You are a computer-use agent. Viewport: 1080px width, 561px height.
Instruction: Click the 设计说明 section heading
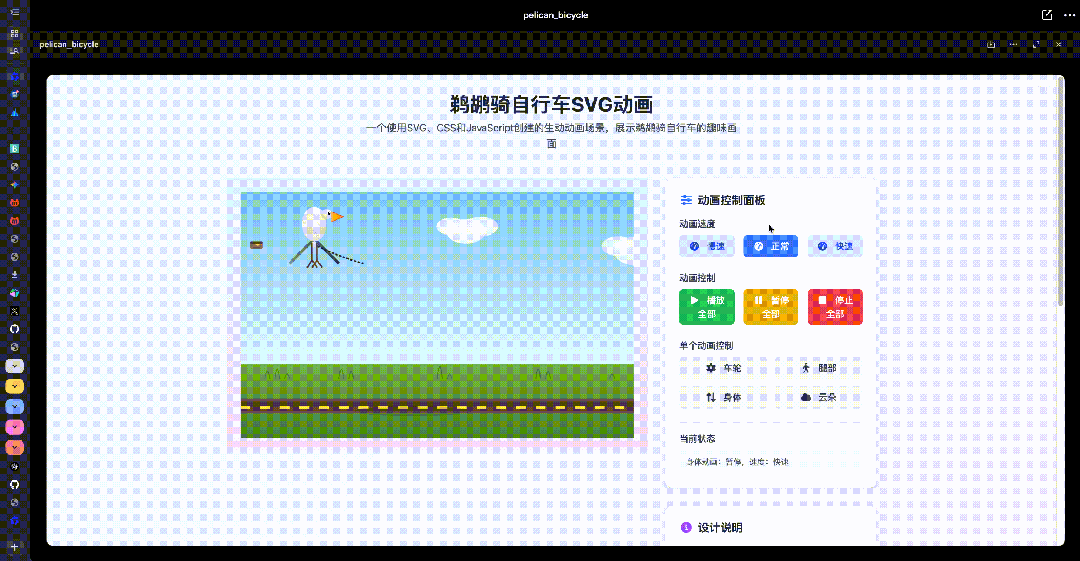(720, 527)
